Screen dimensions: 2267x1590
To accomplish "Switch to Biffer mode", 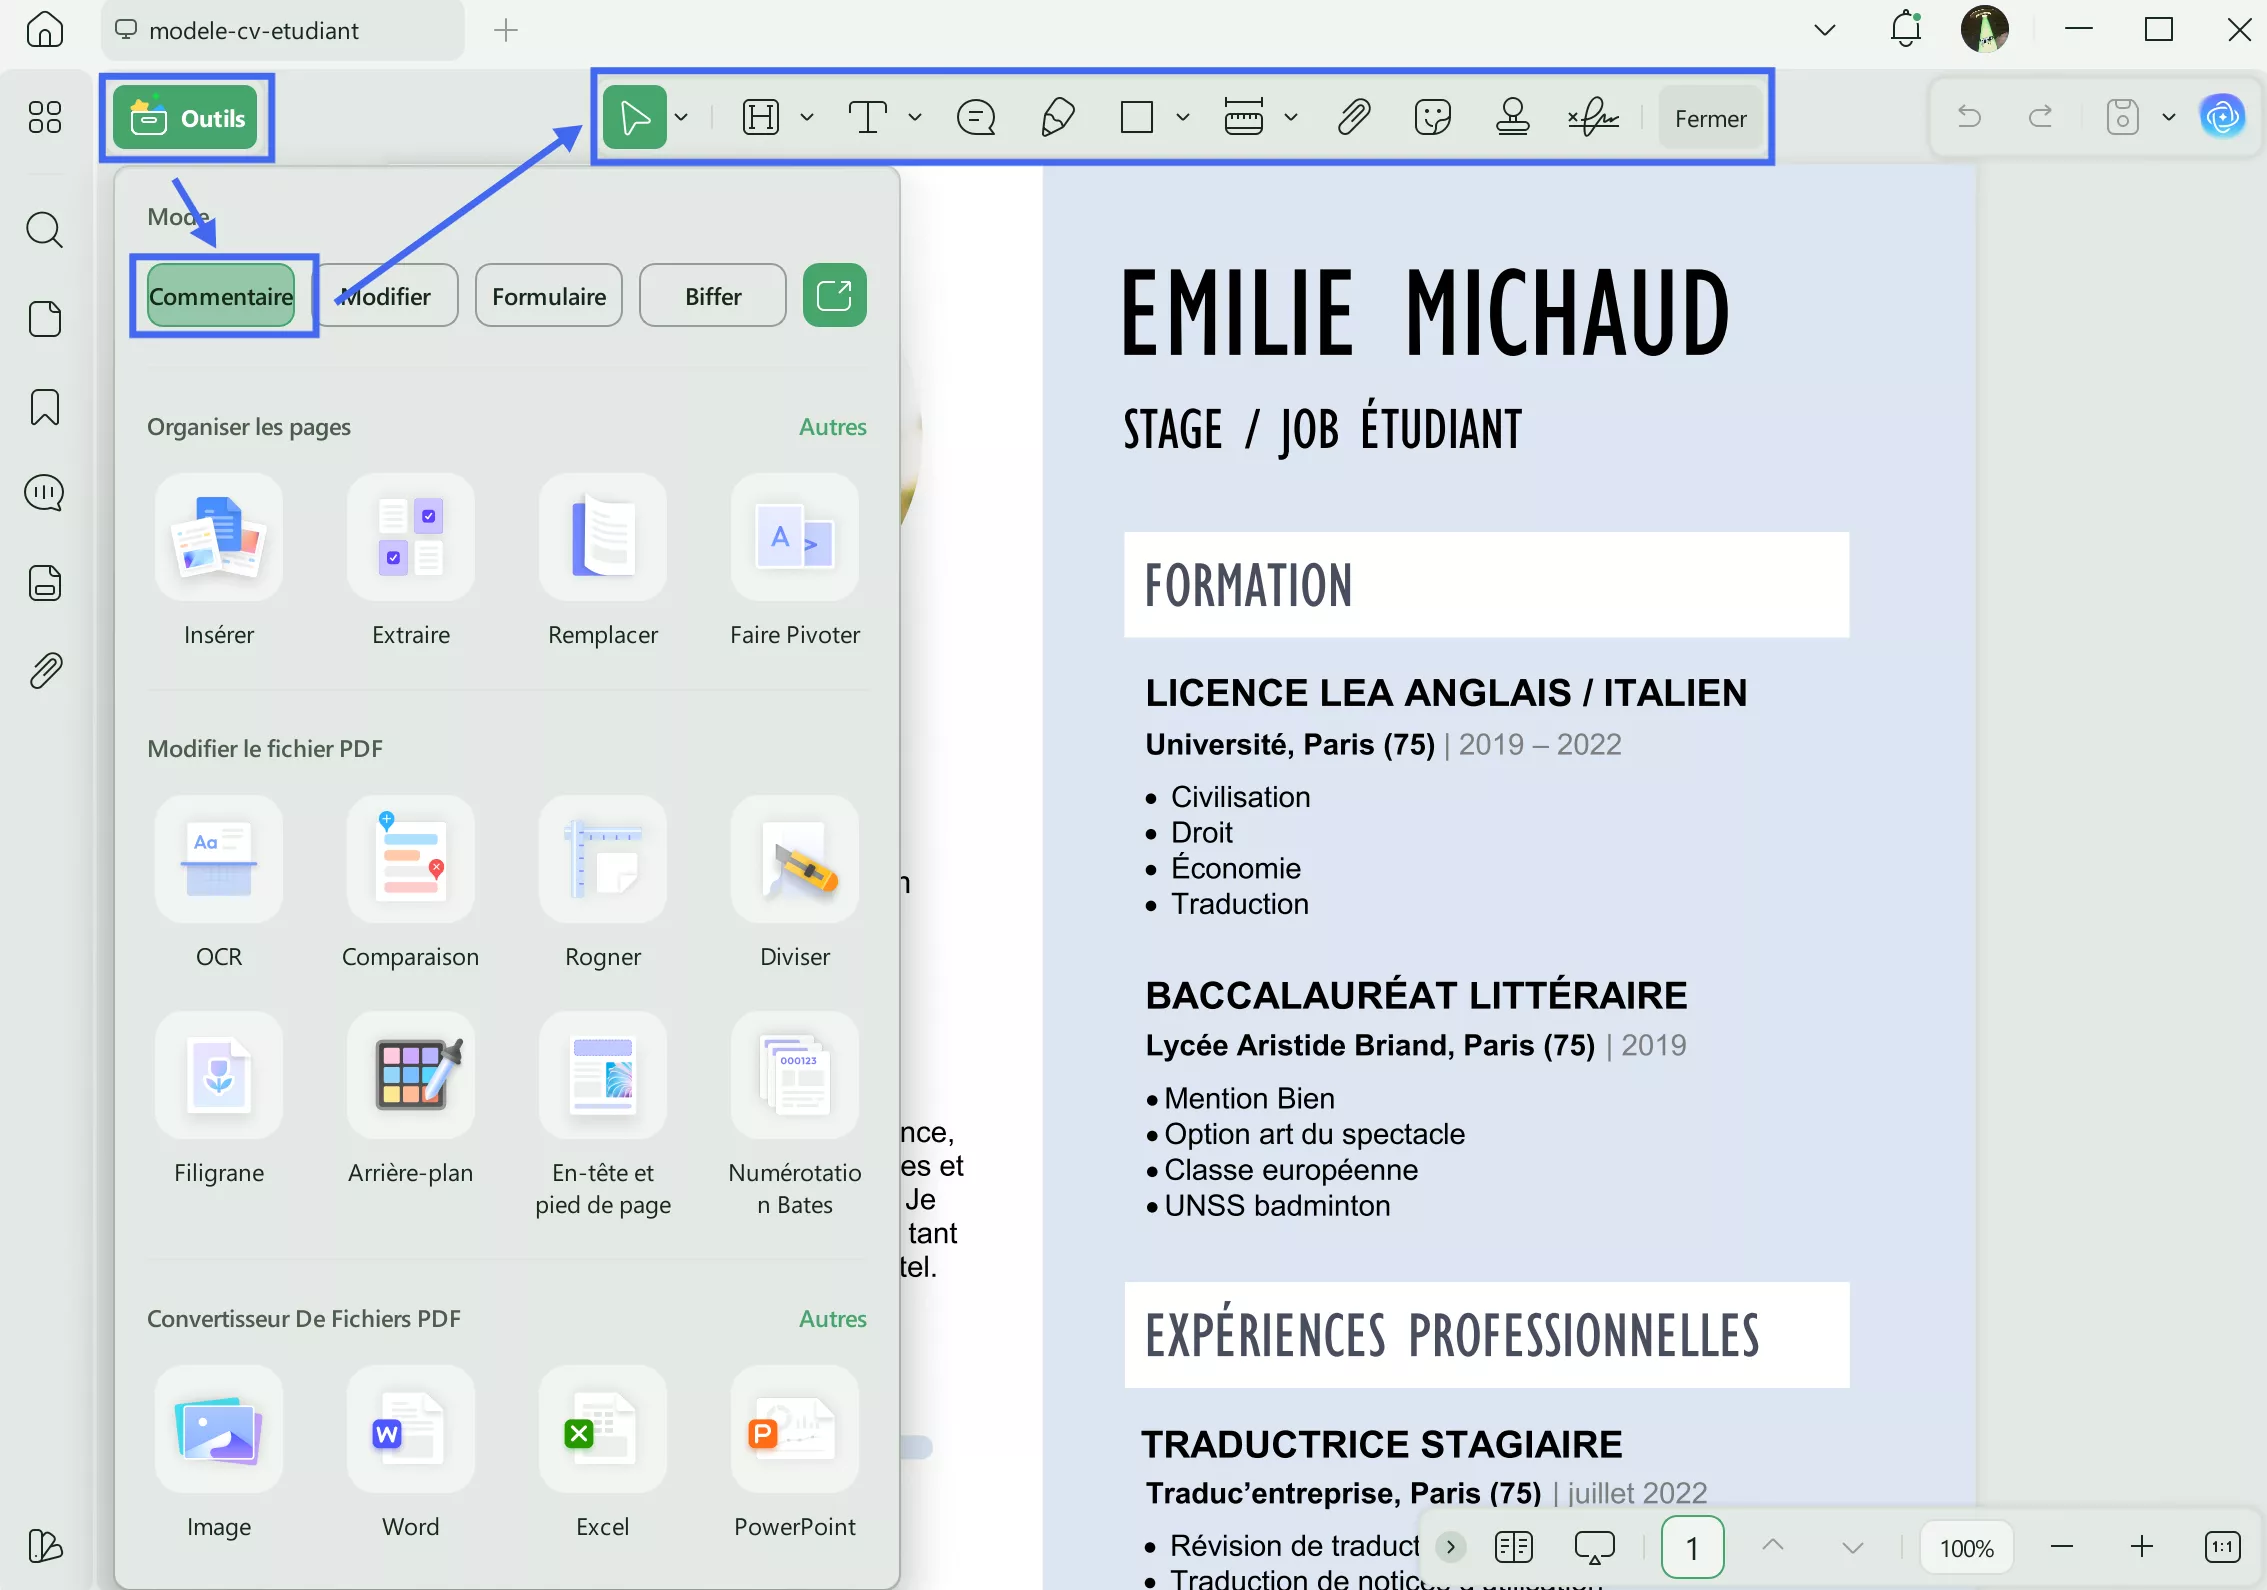I will pyautogui.click(x=712, y=296).
